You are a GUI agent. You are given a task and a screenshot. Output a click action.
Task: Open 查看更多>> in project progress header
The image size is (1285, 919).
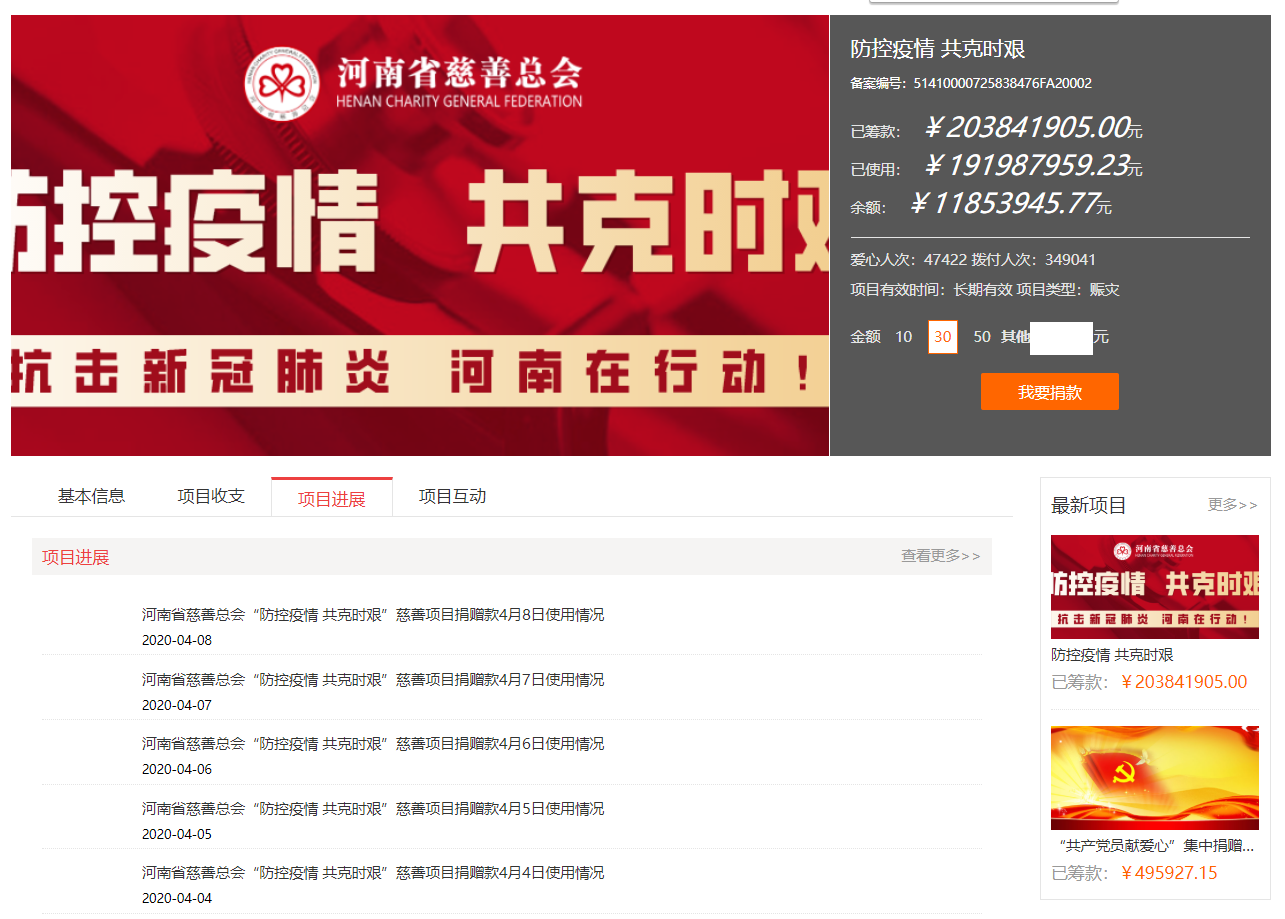point(940,556)
